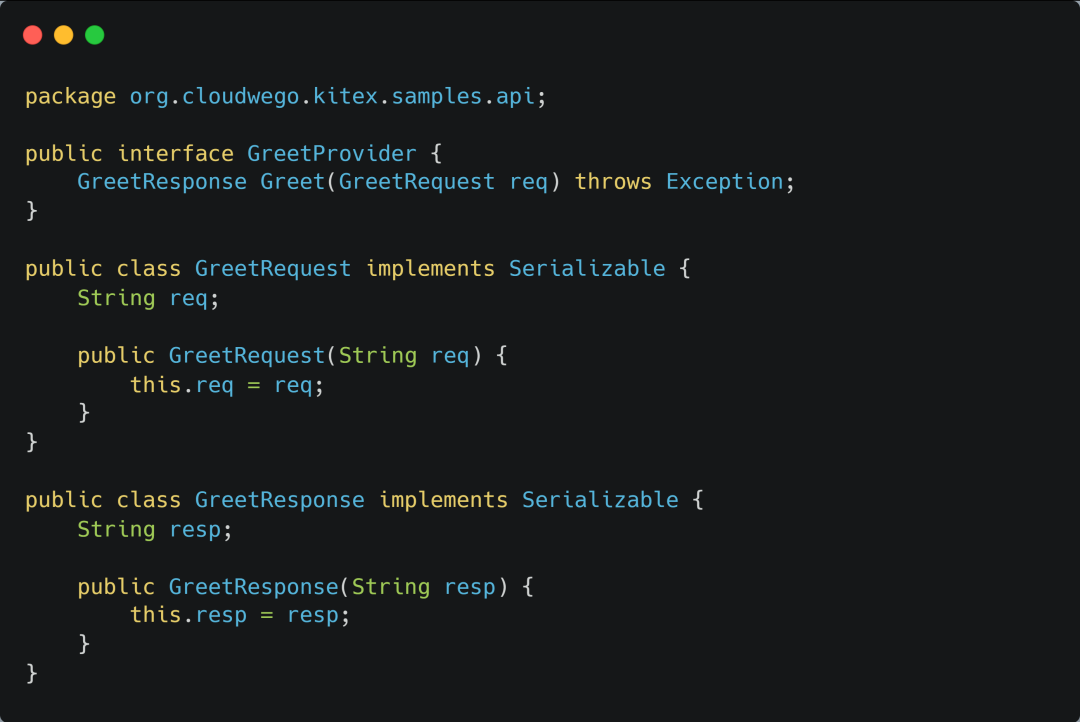This screenshot has width=1080, height=722.
Task: Click the 'GreetResponse' constructor name
Action: 253,587
